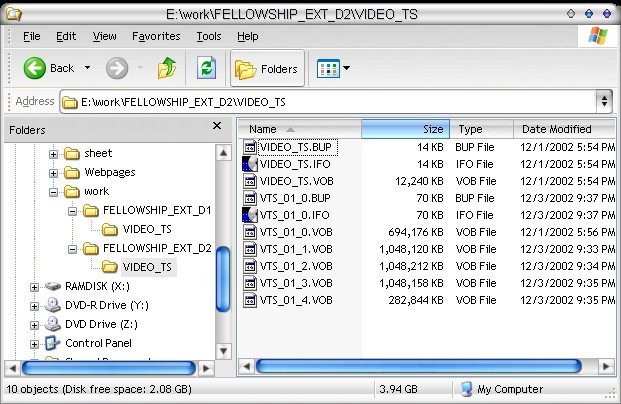The height and width of the screenshot is (404, 621).
Task: Select VTS_01_4.VOB file icon
Action: coord(250,300)
